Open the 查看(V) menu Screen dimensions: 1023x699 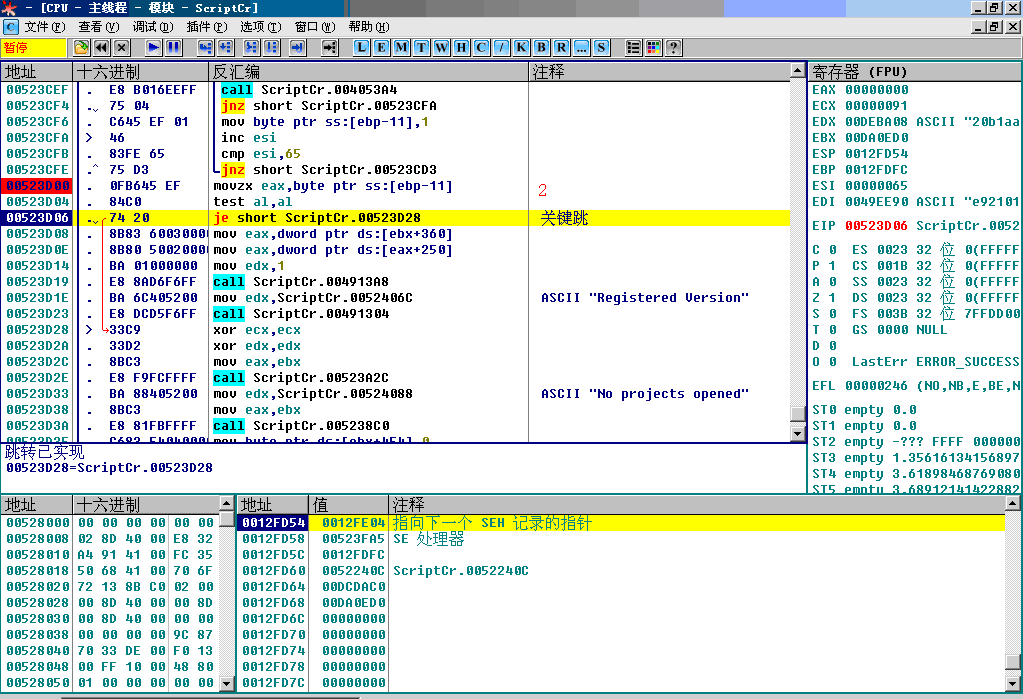pos(99,27)
